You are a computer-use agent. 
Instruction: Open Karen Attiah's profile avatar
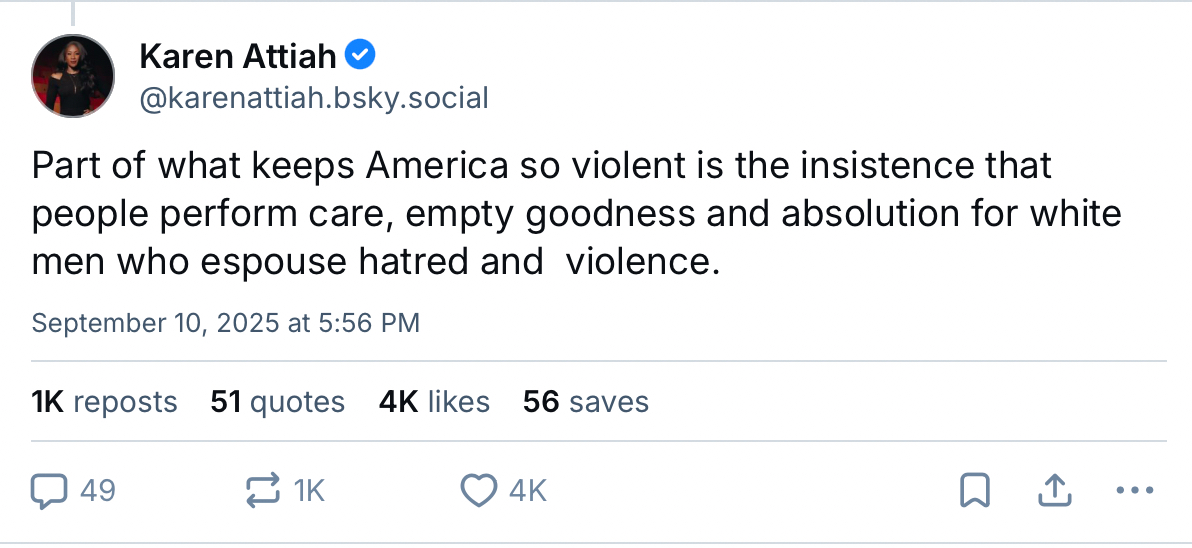(x=73, y=76)
